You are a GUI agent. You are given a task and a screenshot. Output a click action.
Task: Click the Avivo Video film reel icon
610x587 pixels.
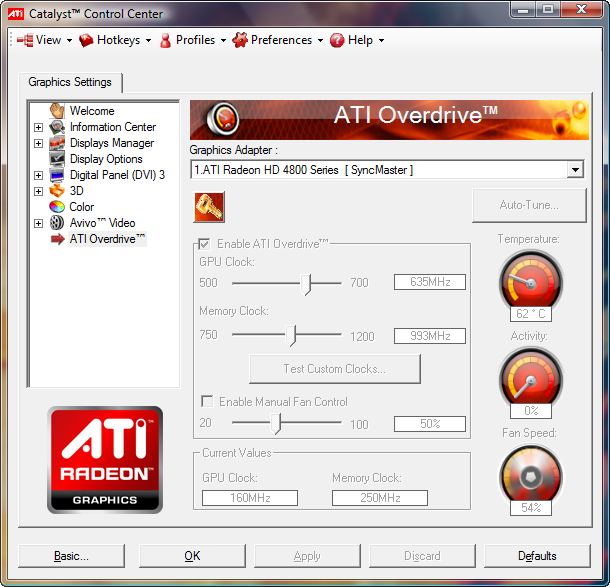[57, 223]
